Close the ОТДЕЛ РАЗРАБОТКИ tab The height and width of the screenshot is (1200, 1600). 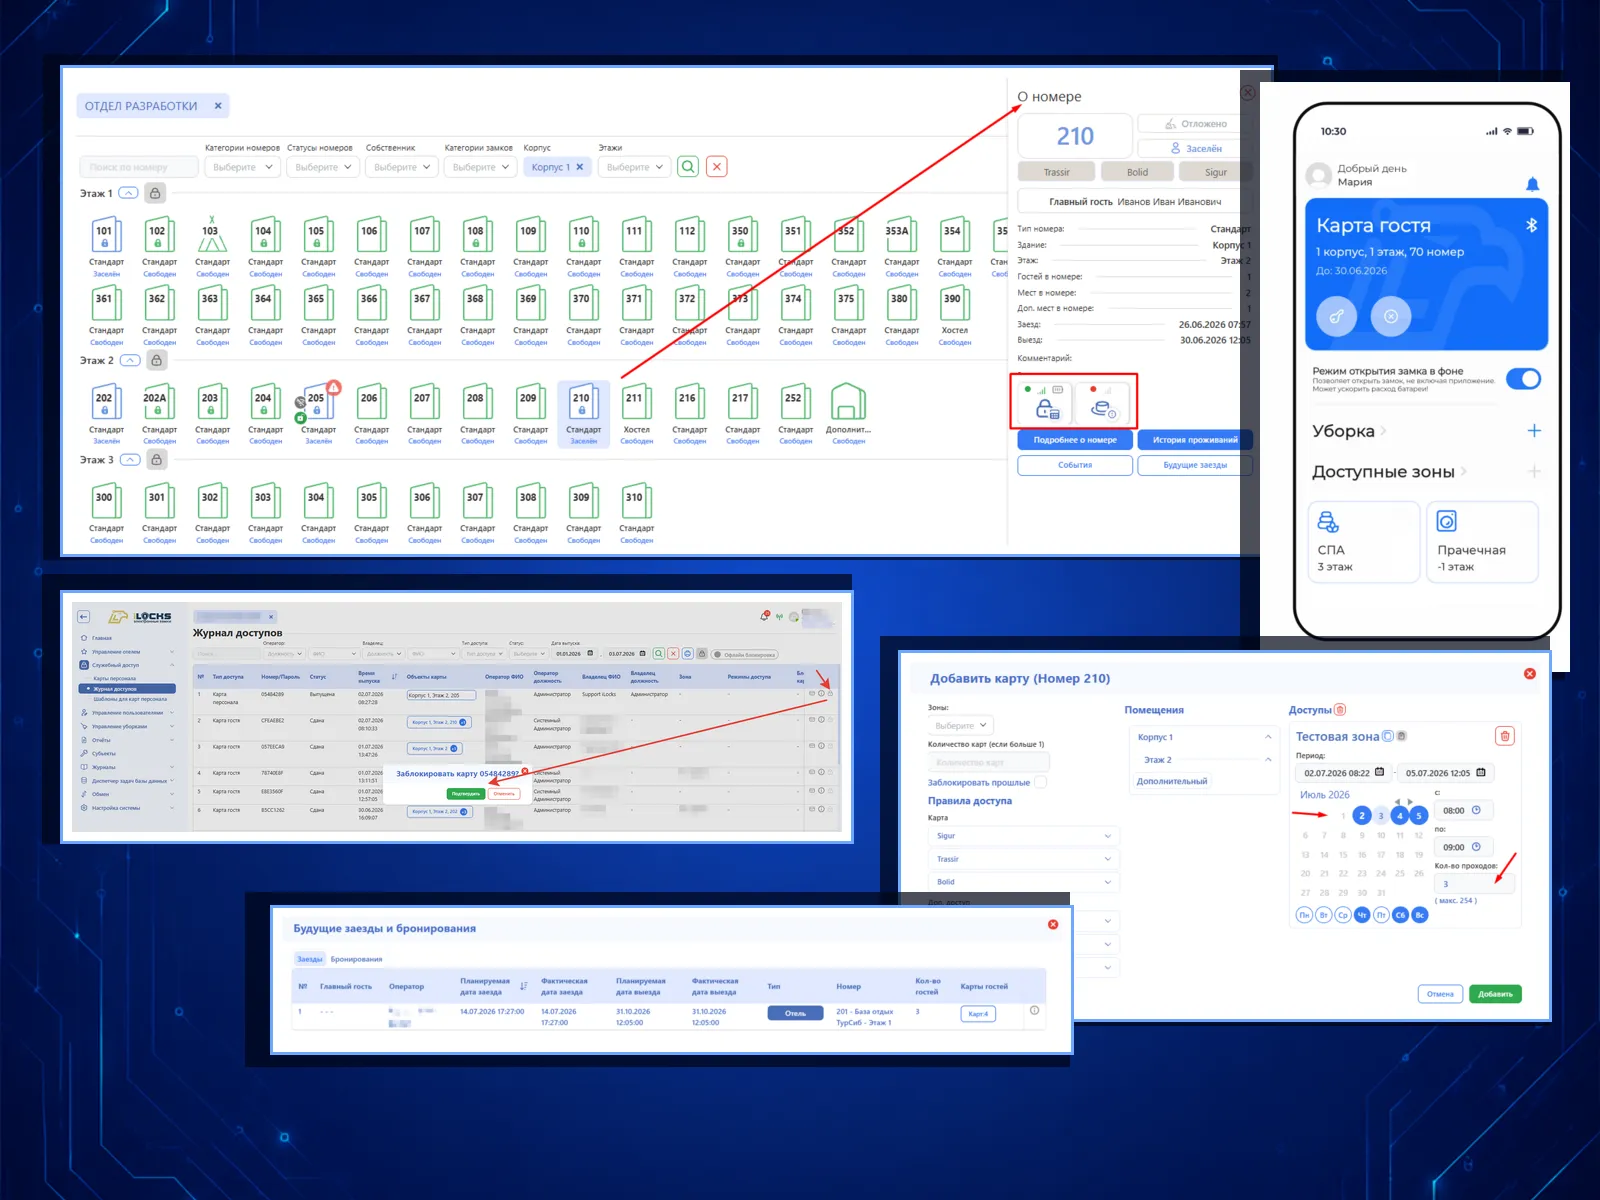(x=218, y=106)
